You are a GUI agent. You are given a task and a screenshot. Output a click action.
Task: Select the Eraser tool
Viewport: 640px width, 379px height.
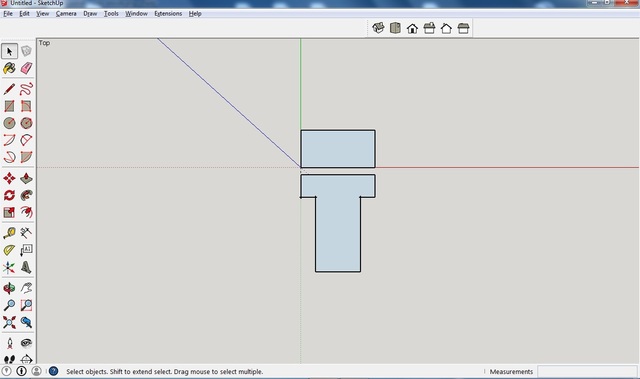click(26, 68)
